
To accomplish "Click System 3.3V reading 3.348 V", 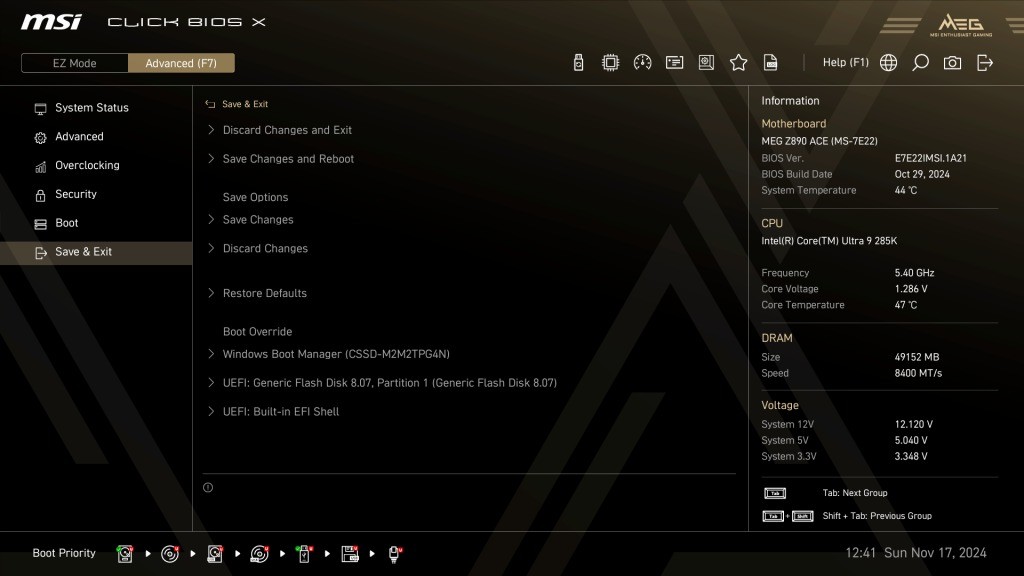I will (911, 456).
